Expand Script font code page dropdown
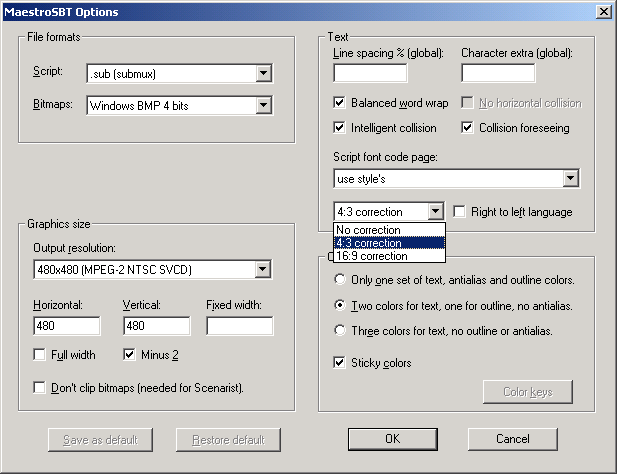The image size is (617, 474). coord(570,179)
